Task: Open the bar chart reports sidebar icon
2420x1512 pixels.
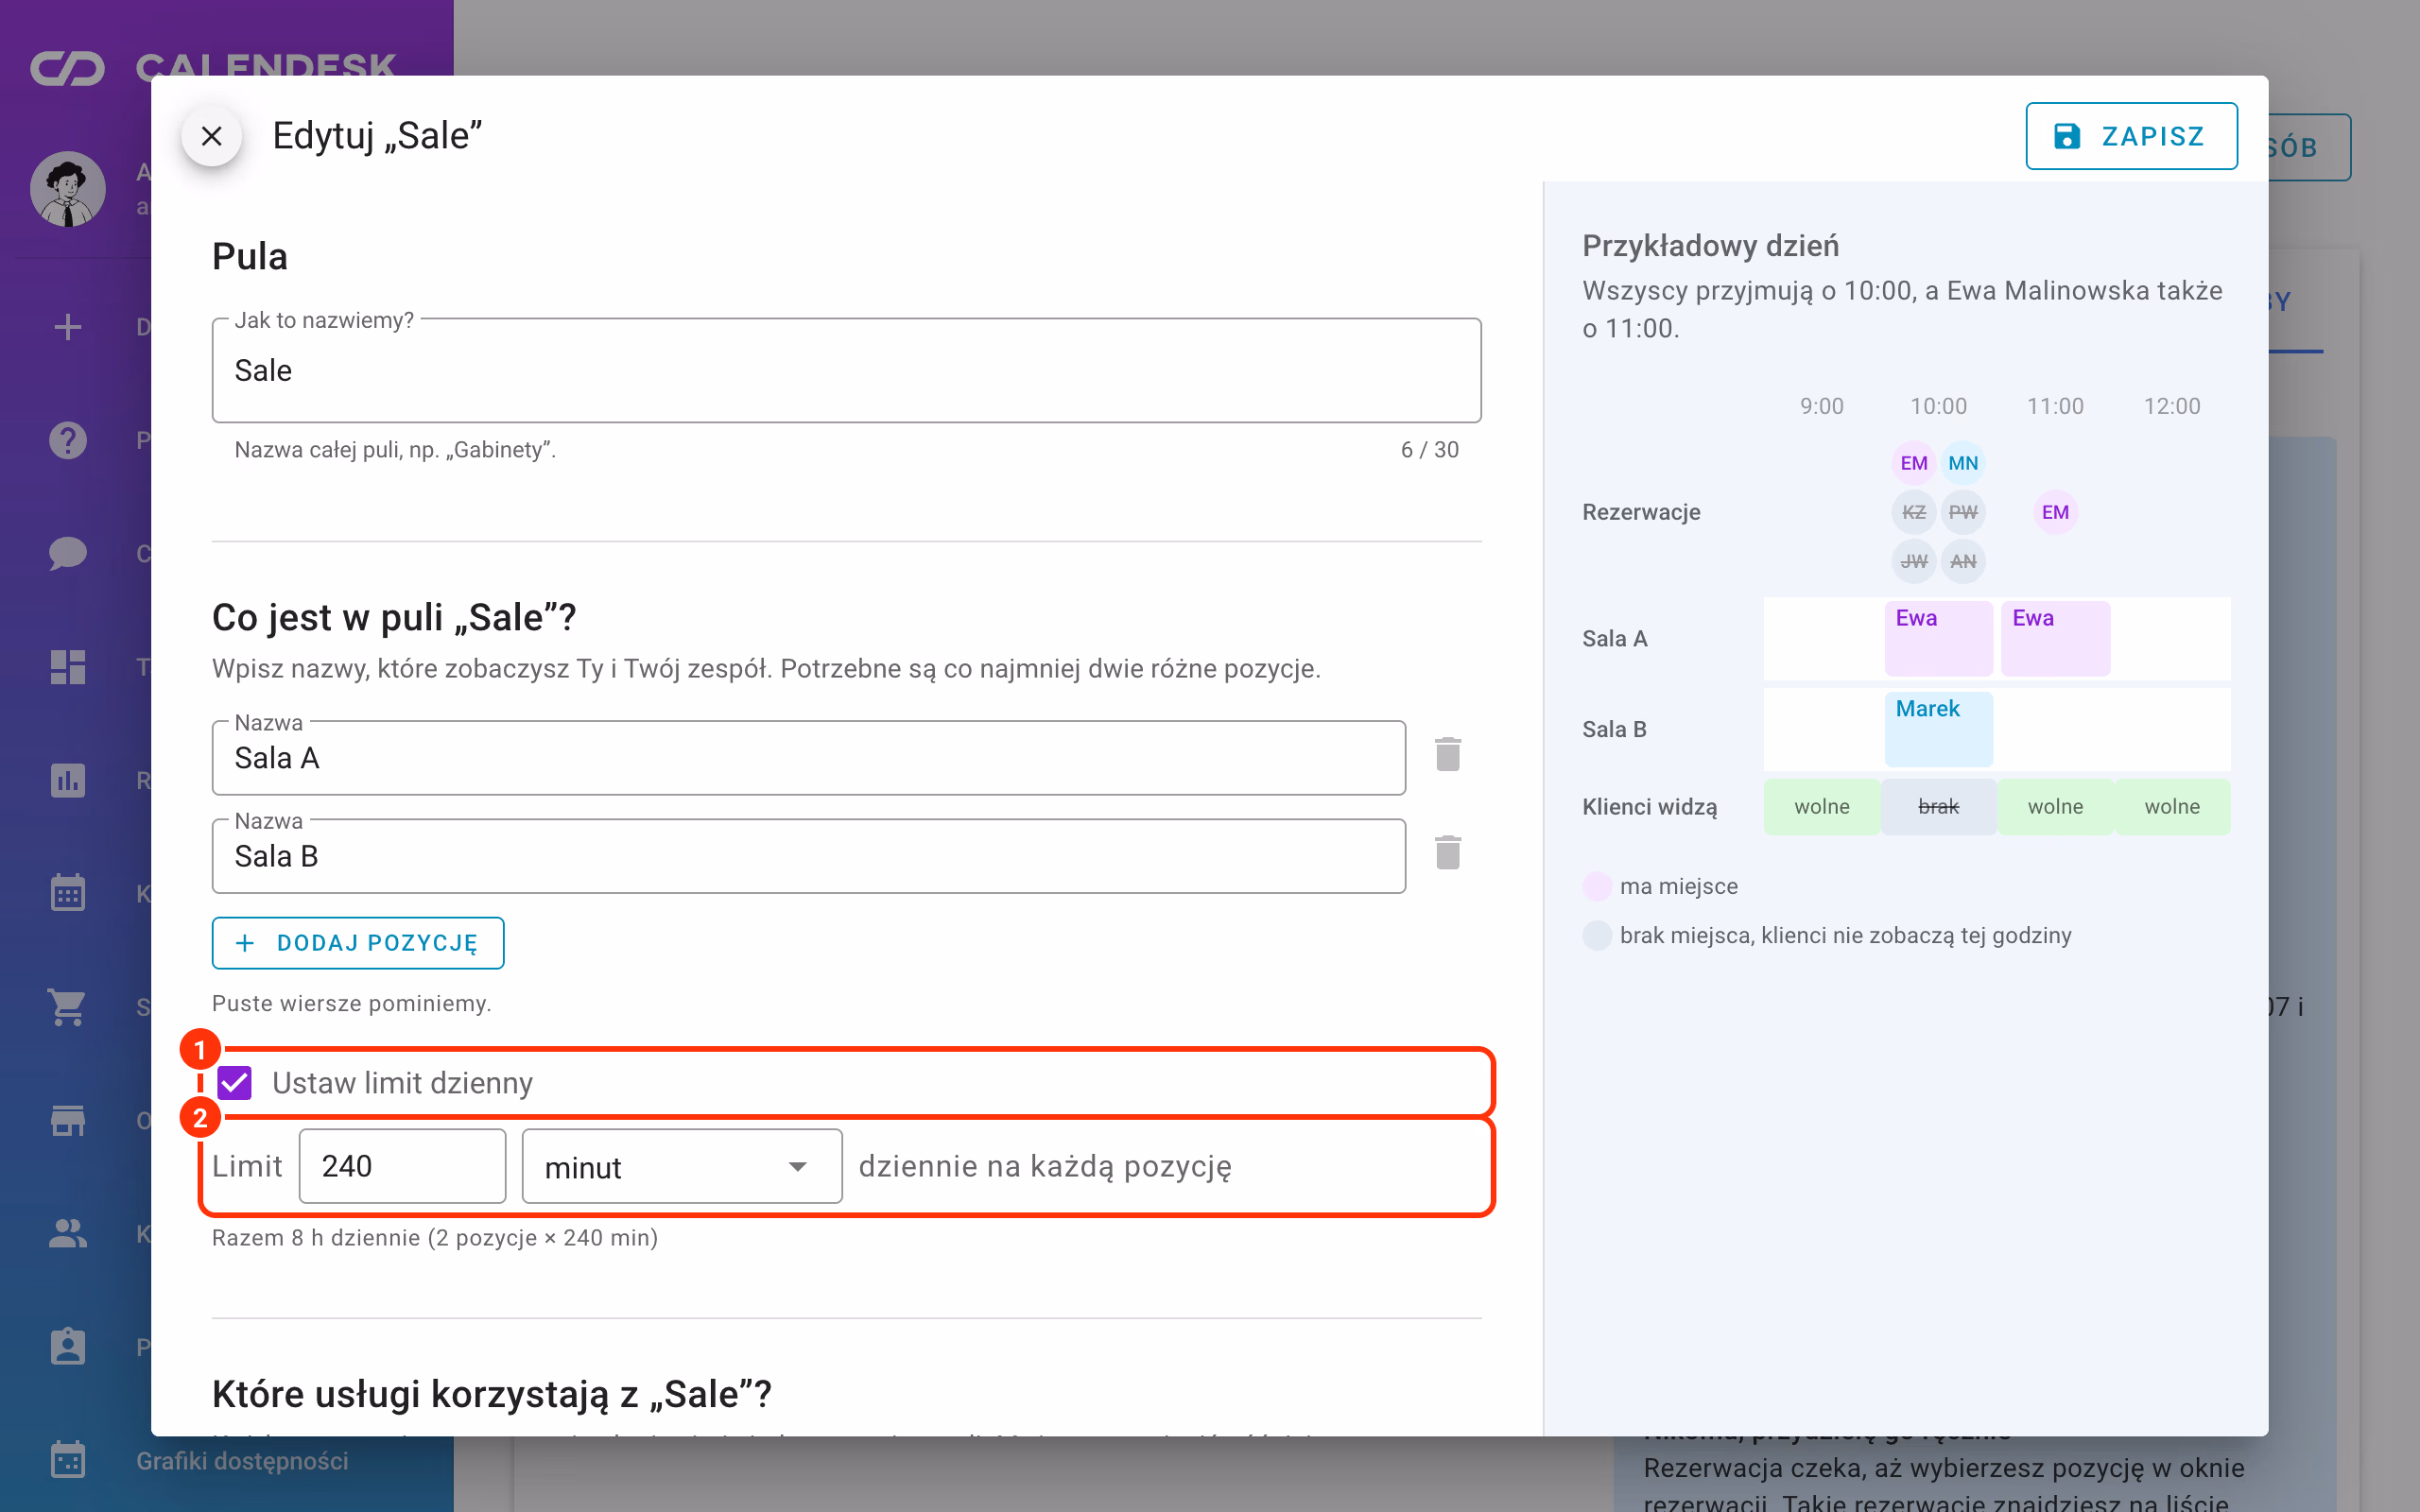Action: point(68,780)
